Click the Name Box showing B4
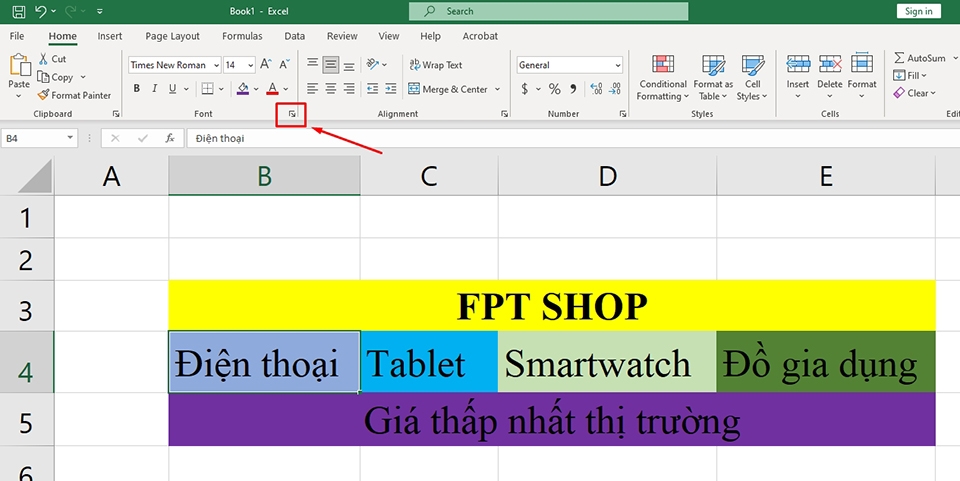960x481 pixels. (x=39, y=138)
